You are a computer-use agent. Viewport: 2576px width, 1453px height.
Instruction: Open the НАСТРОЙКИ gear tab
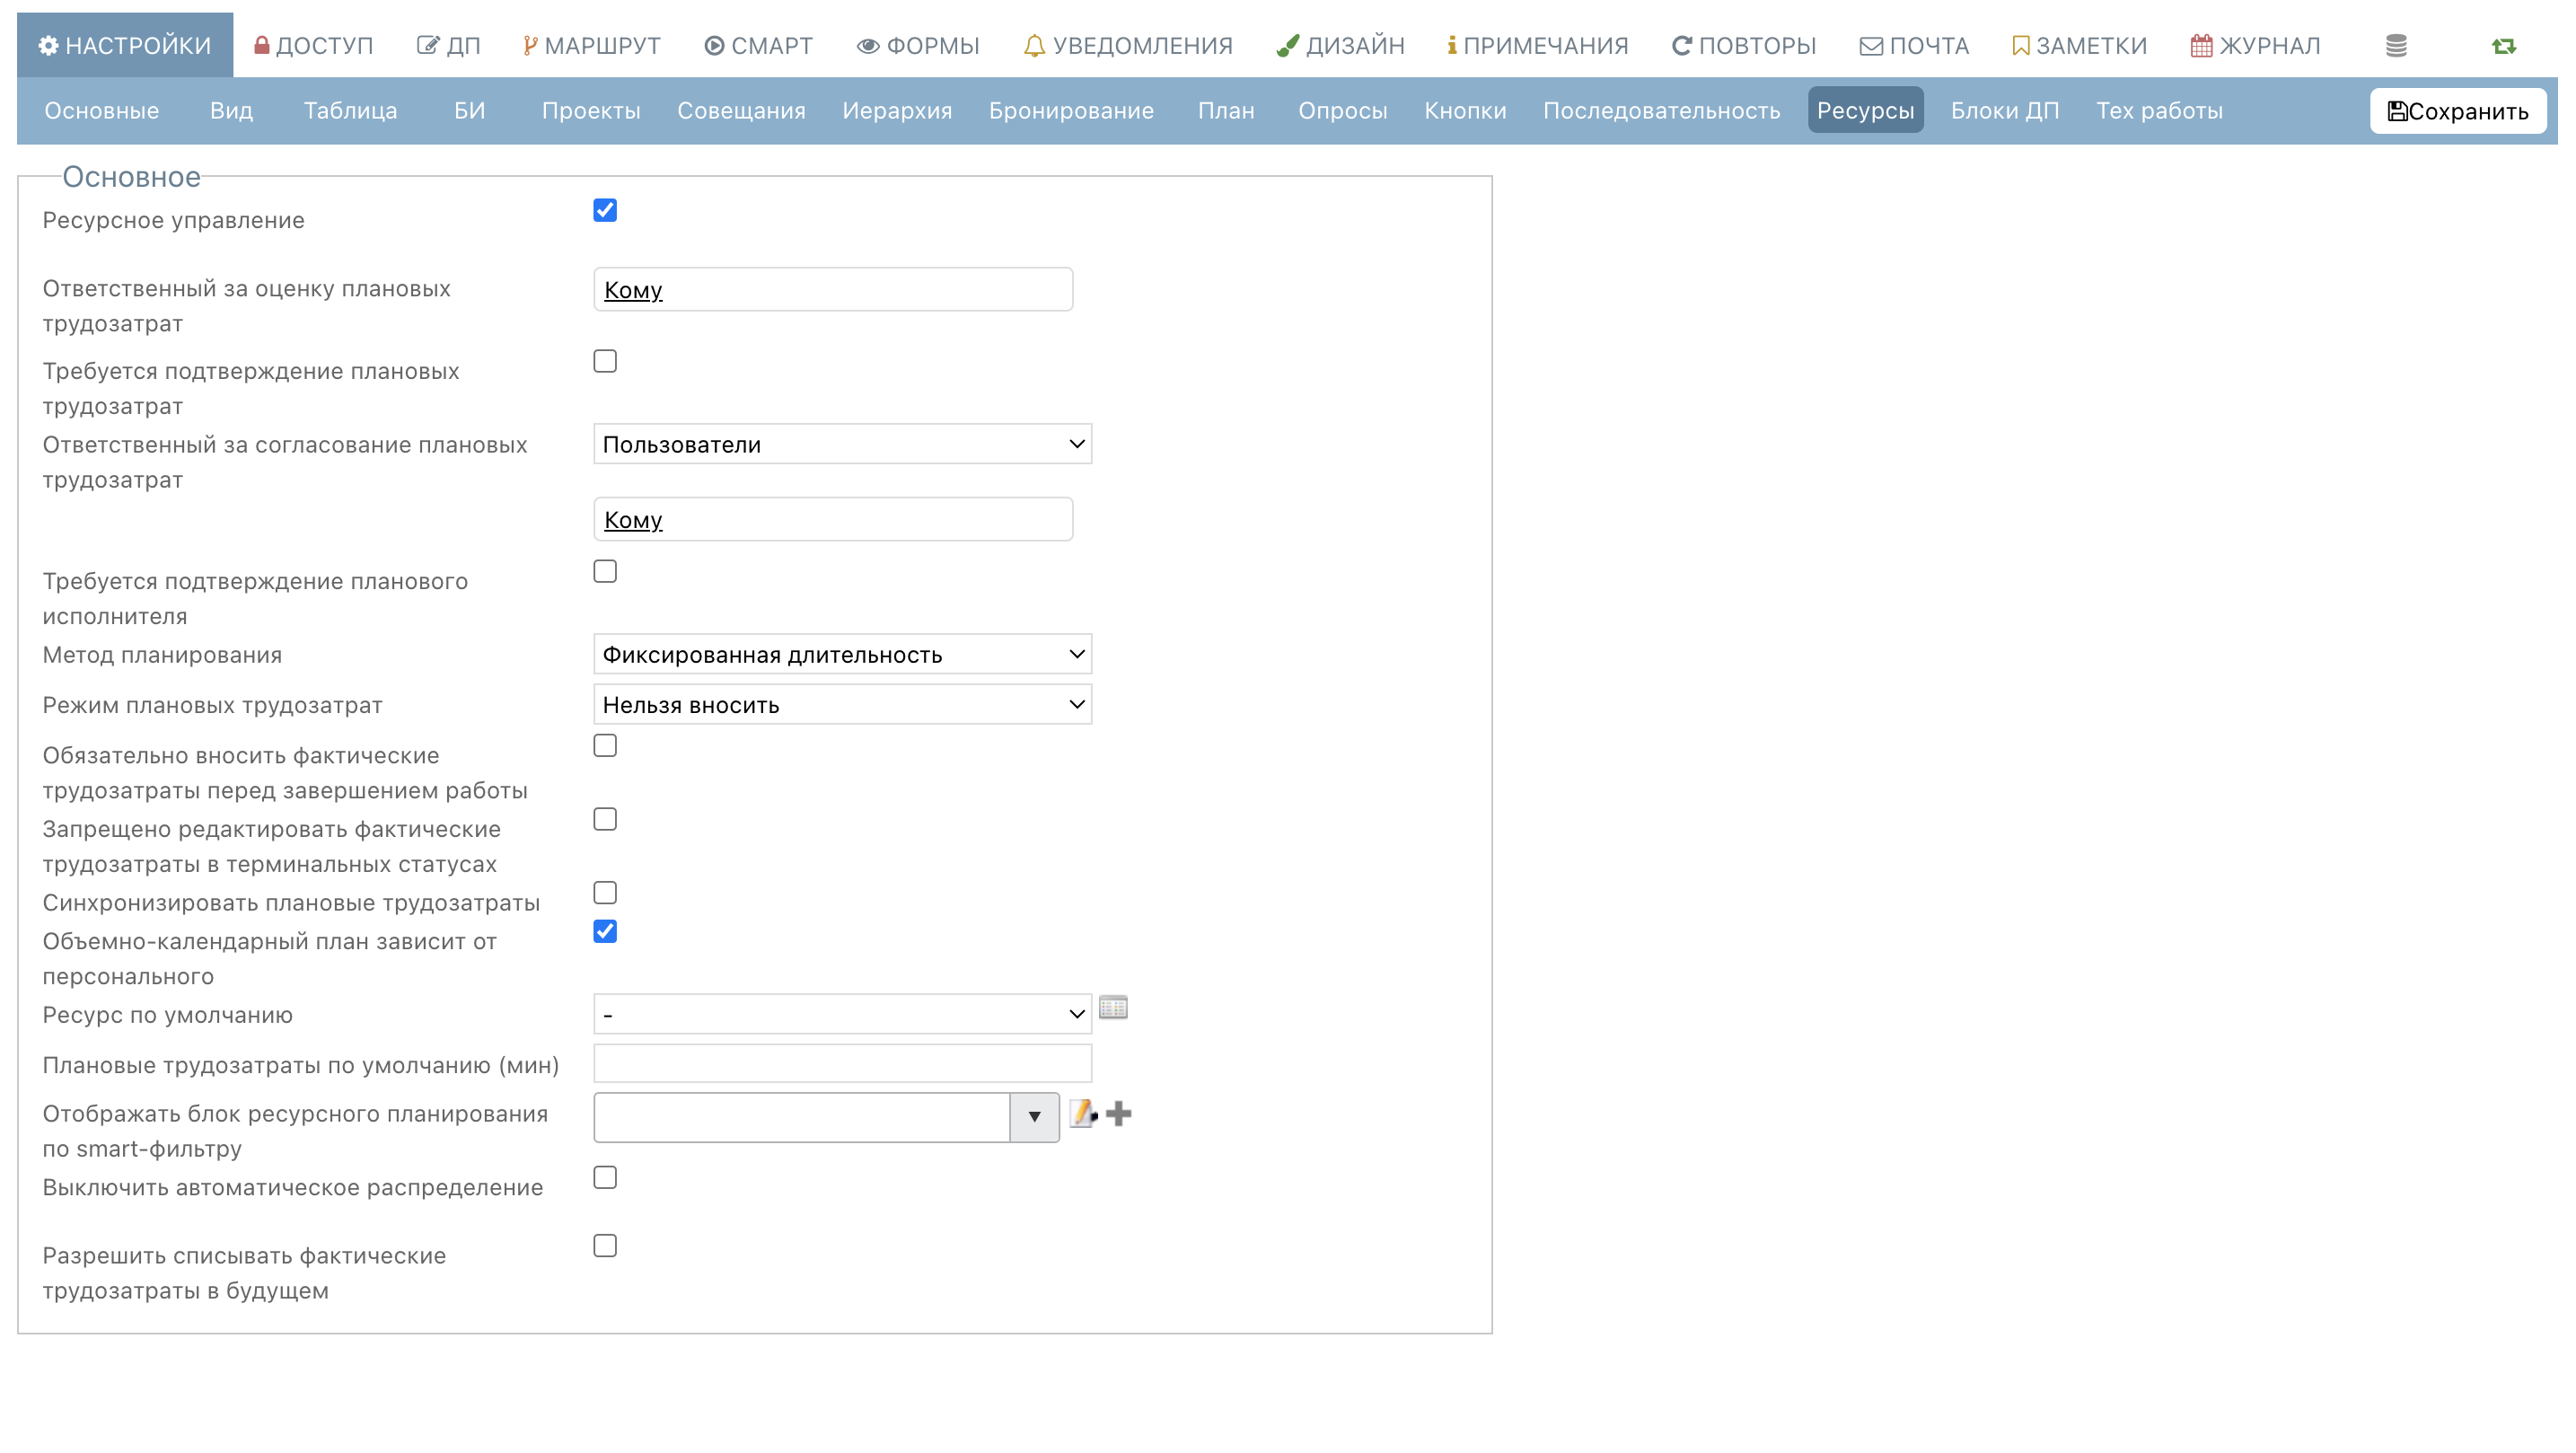click(125, 45)
